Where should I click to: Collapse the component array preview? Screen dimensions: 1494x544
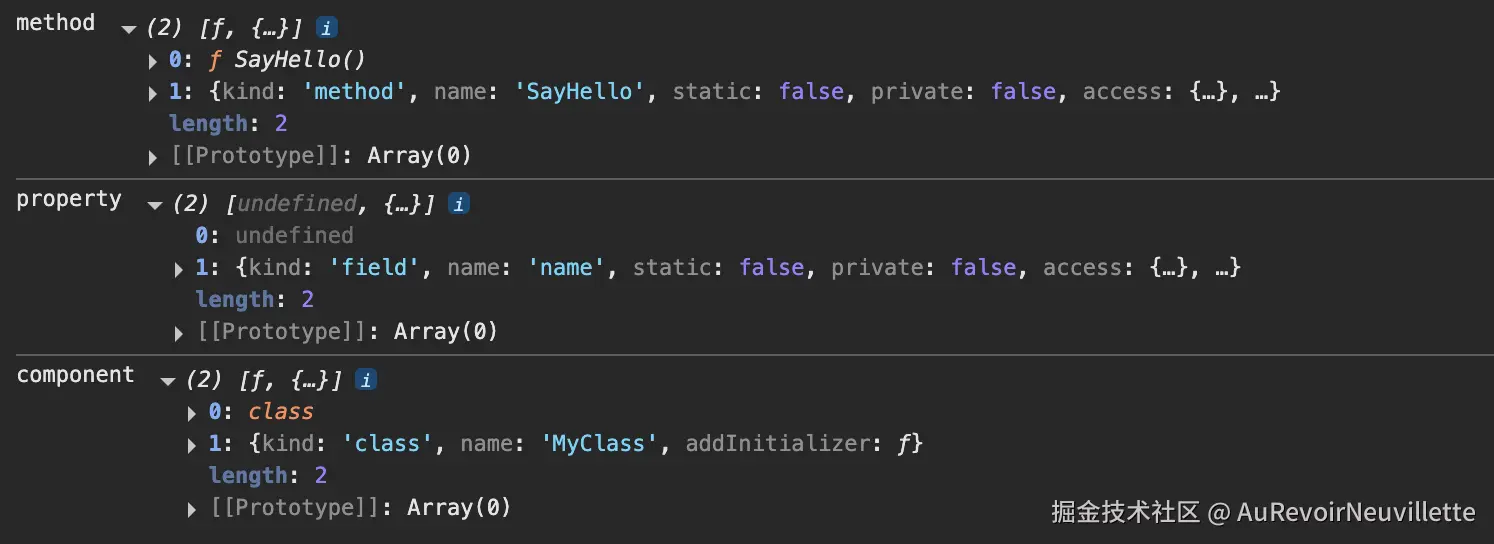click(167, 381)
